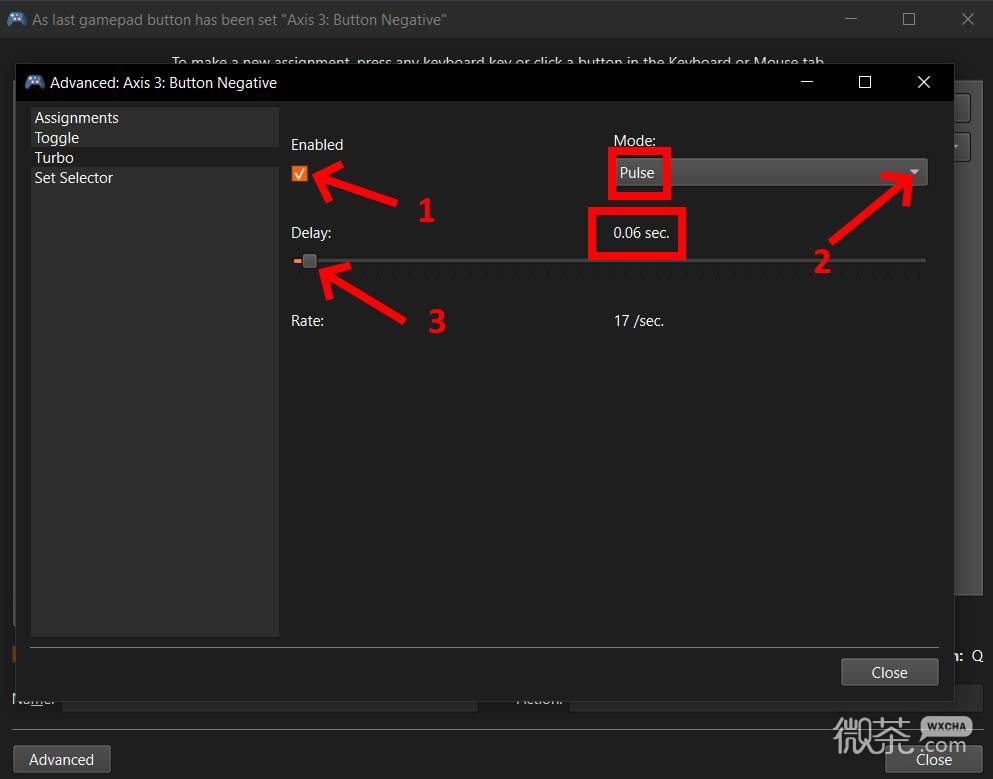Viewport: 993px width, 779px height.
Task: Maximize the background assignment window
Action: [x=909, y=19]
